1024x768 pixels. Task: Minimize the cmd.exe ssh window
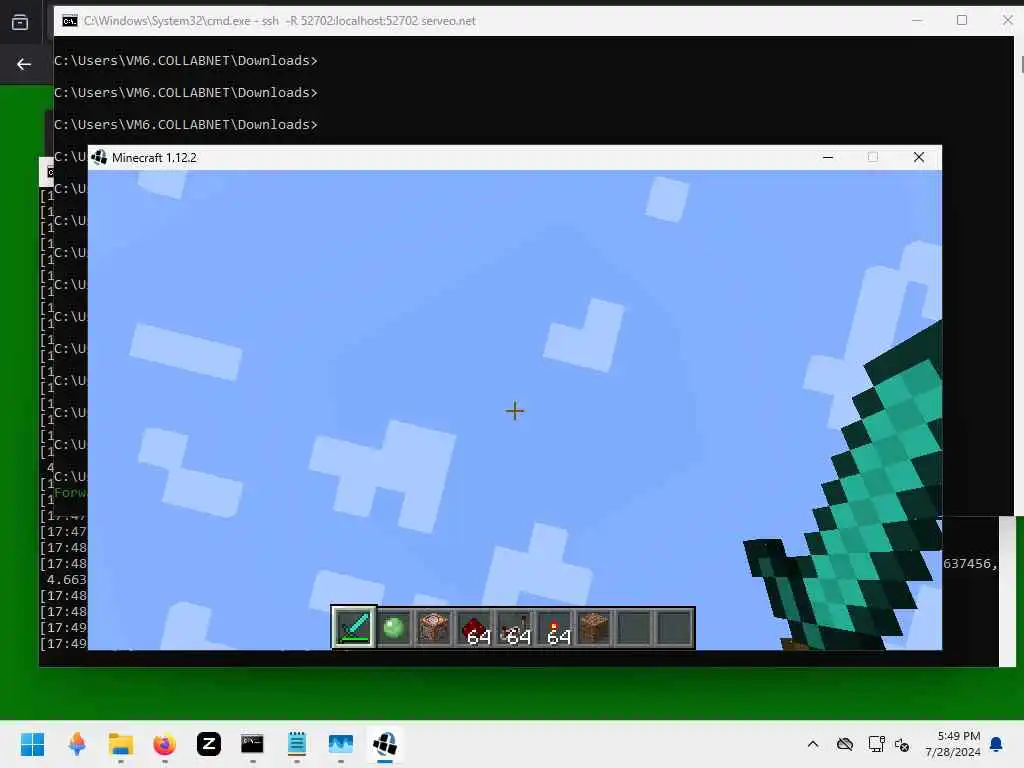tap(917, 20)
